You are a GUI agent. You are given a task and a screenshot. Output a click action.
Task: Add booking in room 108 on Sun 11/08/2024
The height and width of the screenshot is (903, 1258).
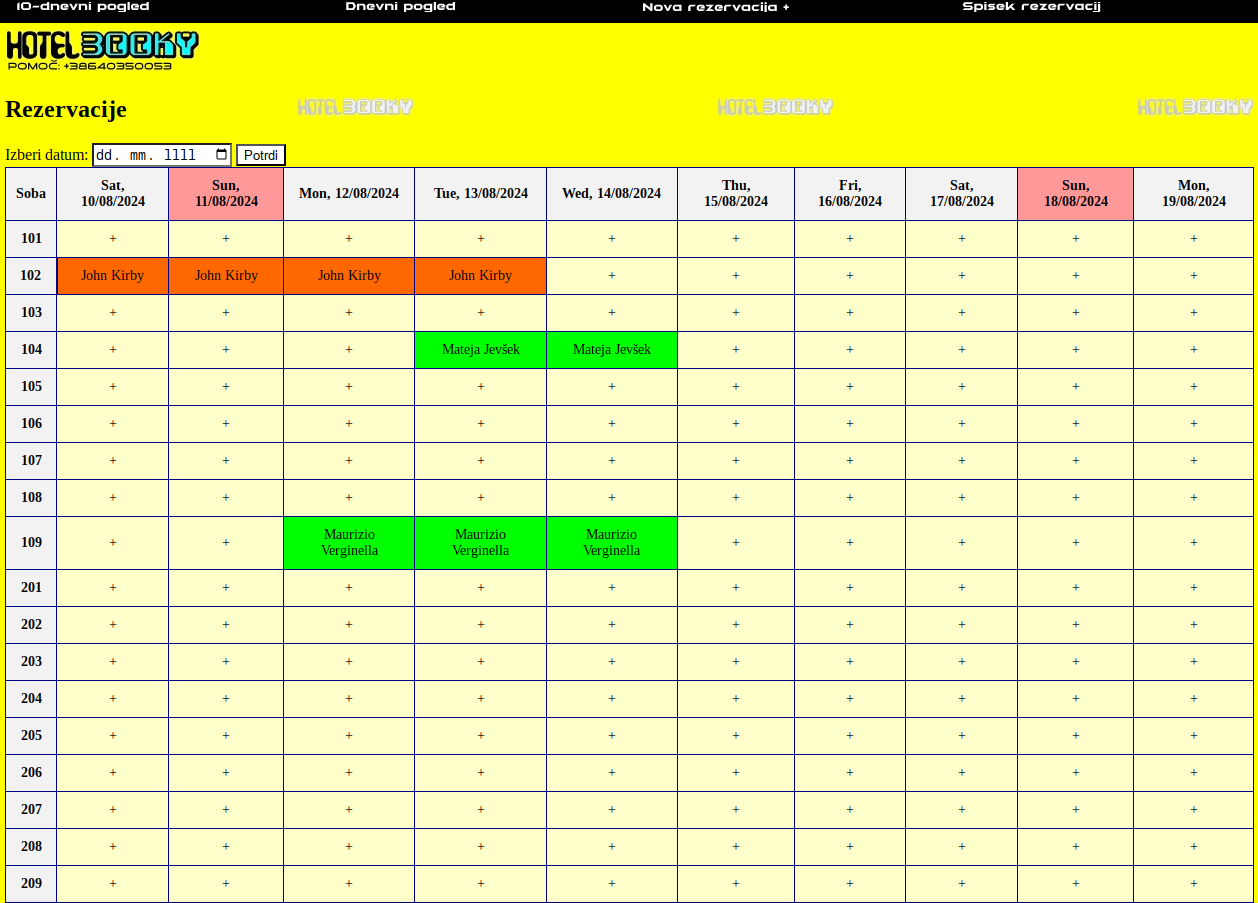click(226, 498)
